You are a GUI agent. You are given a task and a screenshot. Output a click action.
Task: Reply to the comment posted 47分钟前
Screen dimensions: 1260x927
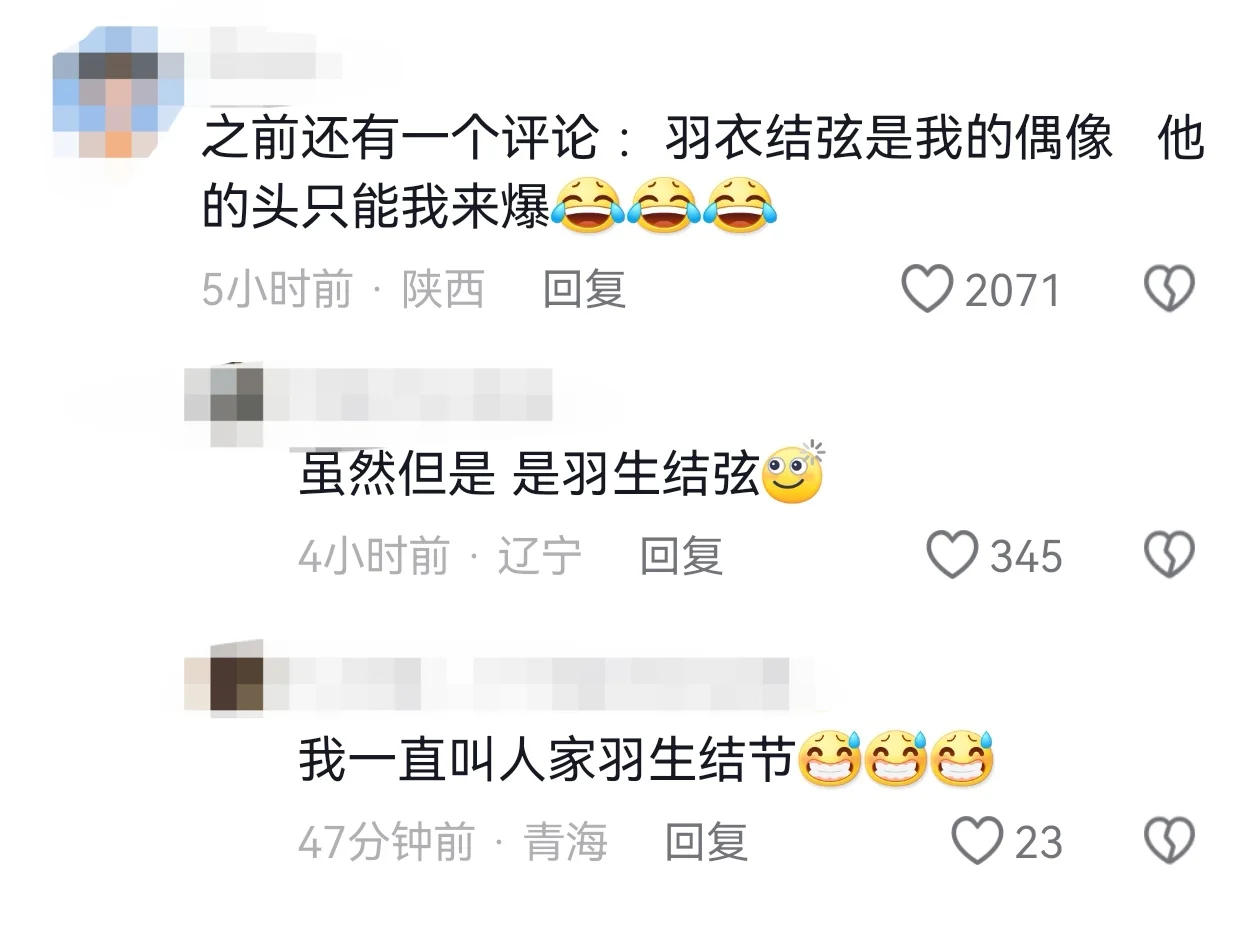[x=706, y=841]
